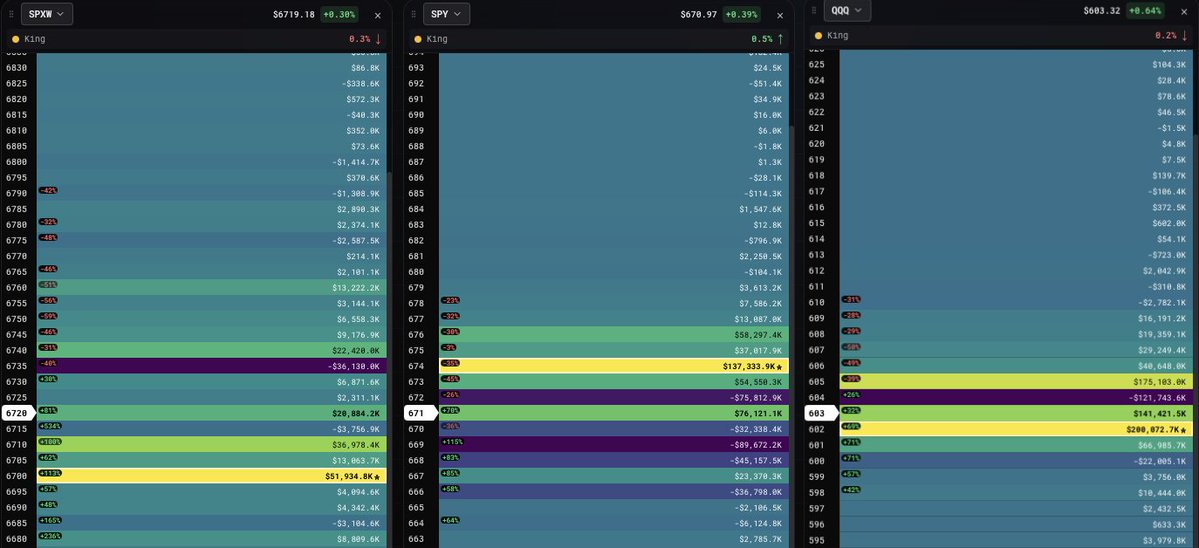Click the +0.64% change badge for QQQ

(x=1145, y=11)
